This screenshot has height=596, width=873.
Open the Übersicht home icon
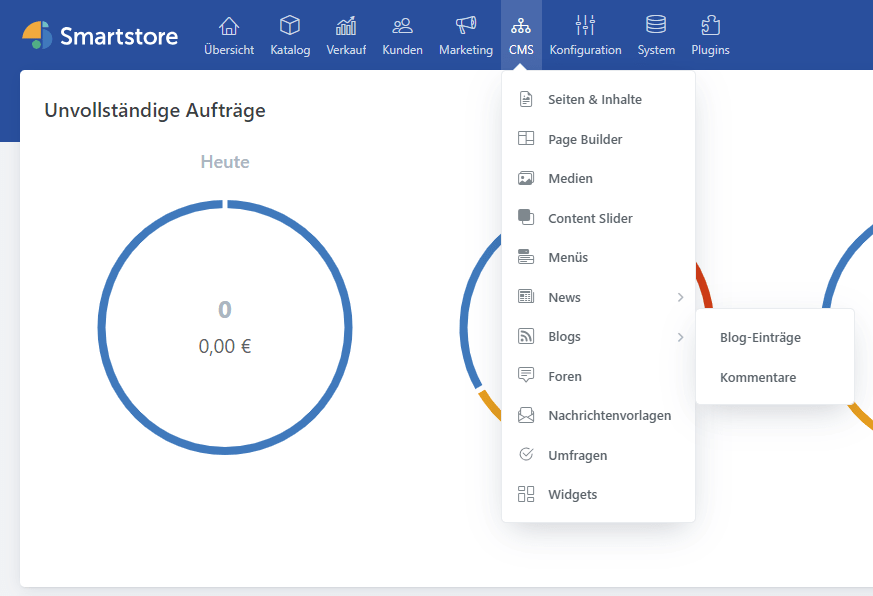229,26
